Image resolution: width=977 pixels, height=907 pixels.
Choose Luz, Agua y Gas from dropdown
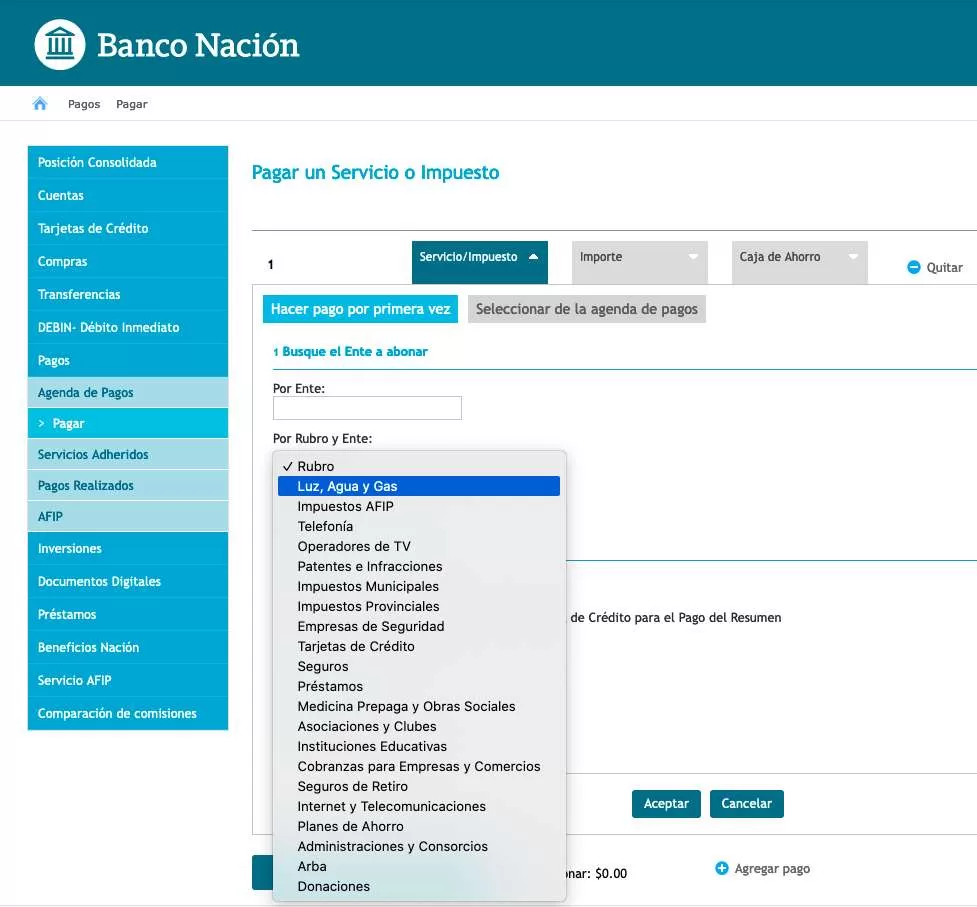419,486
